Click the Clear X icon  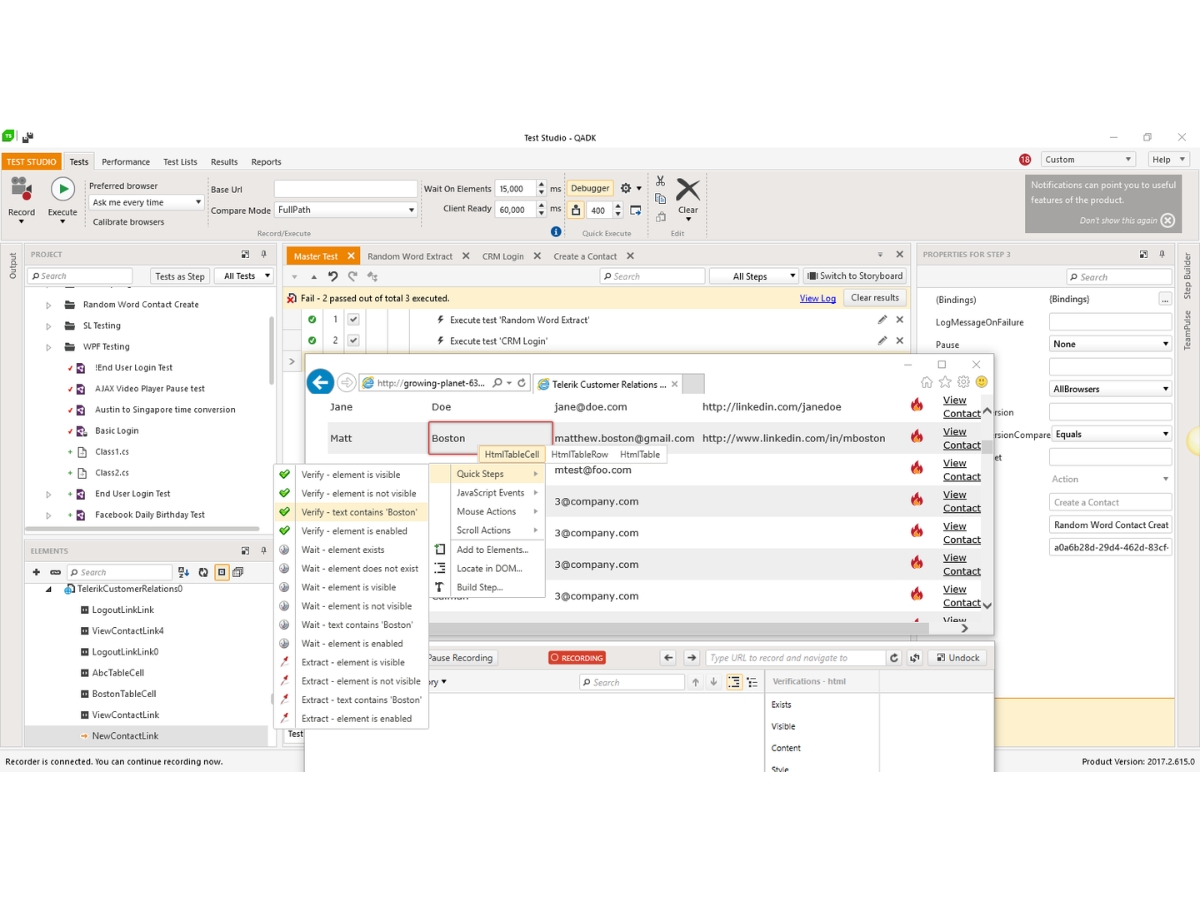tap(688, 189)
